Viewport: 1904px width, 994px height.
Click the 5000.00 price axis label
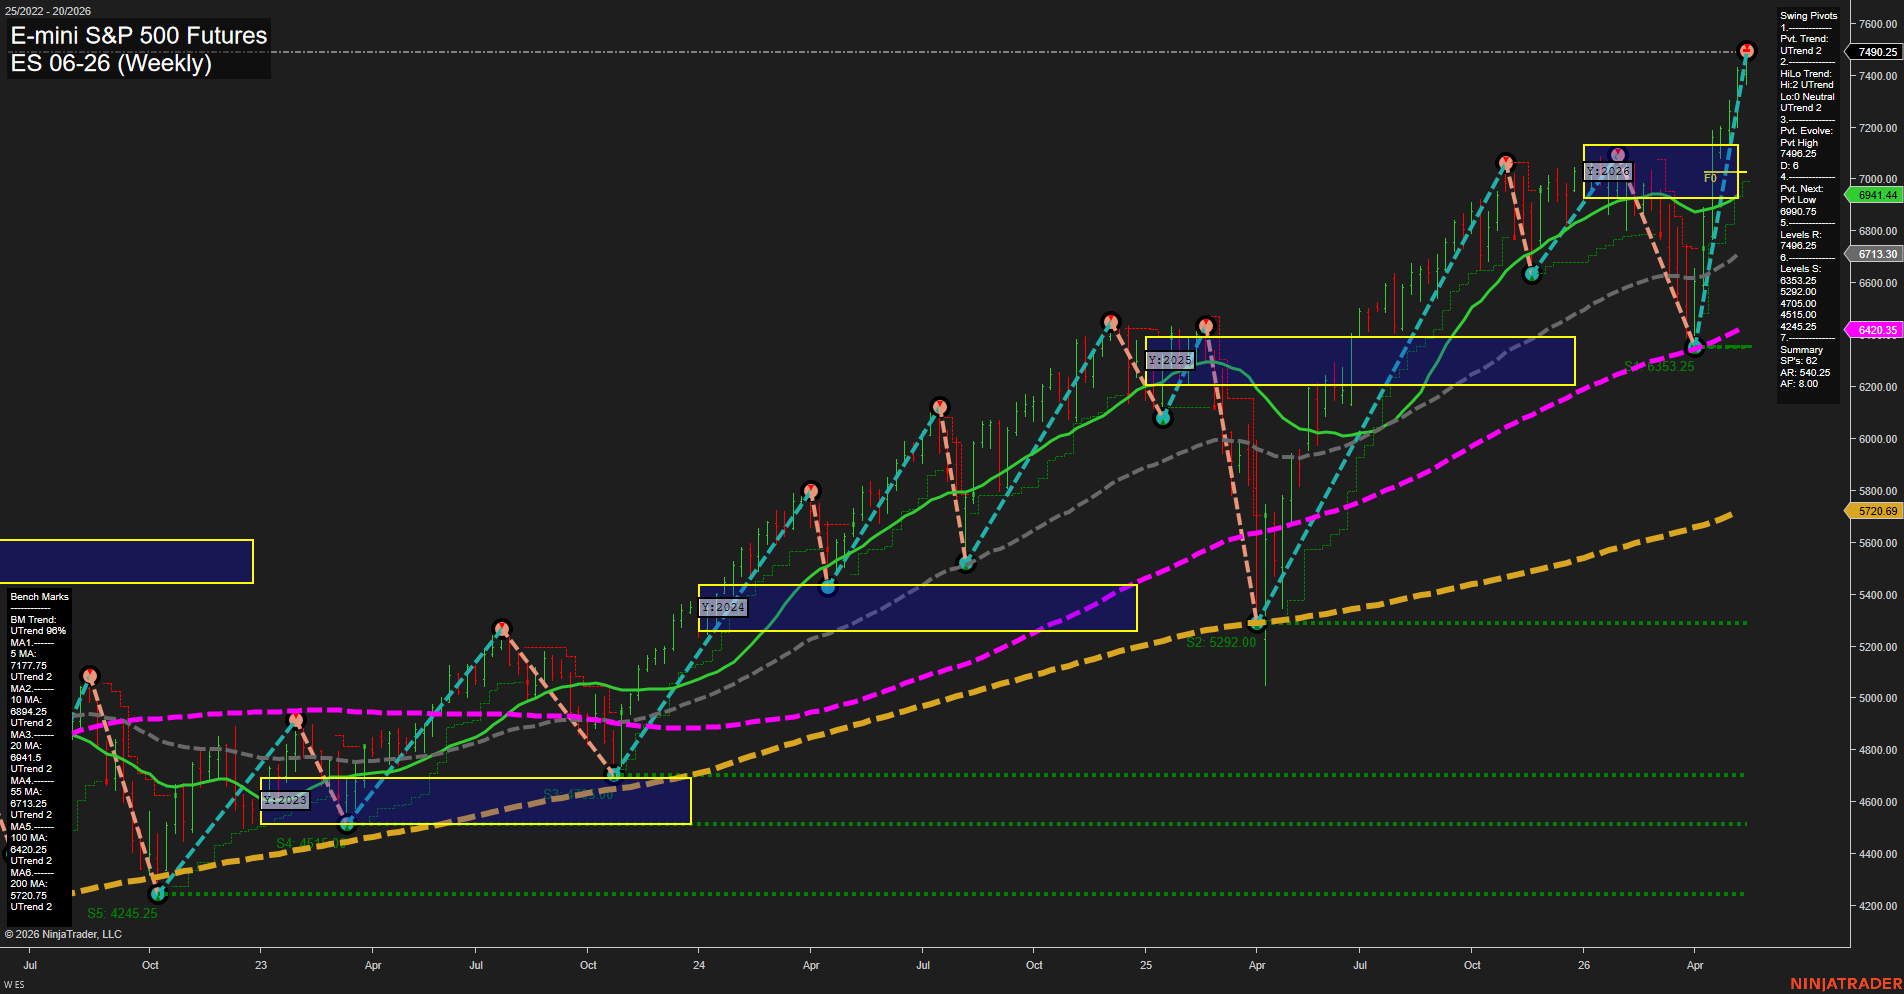(1877, 698)
